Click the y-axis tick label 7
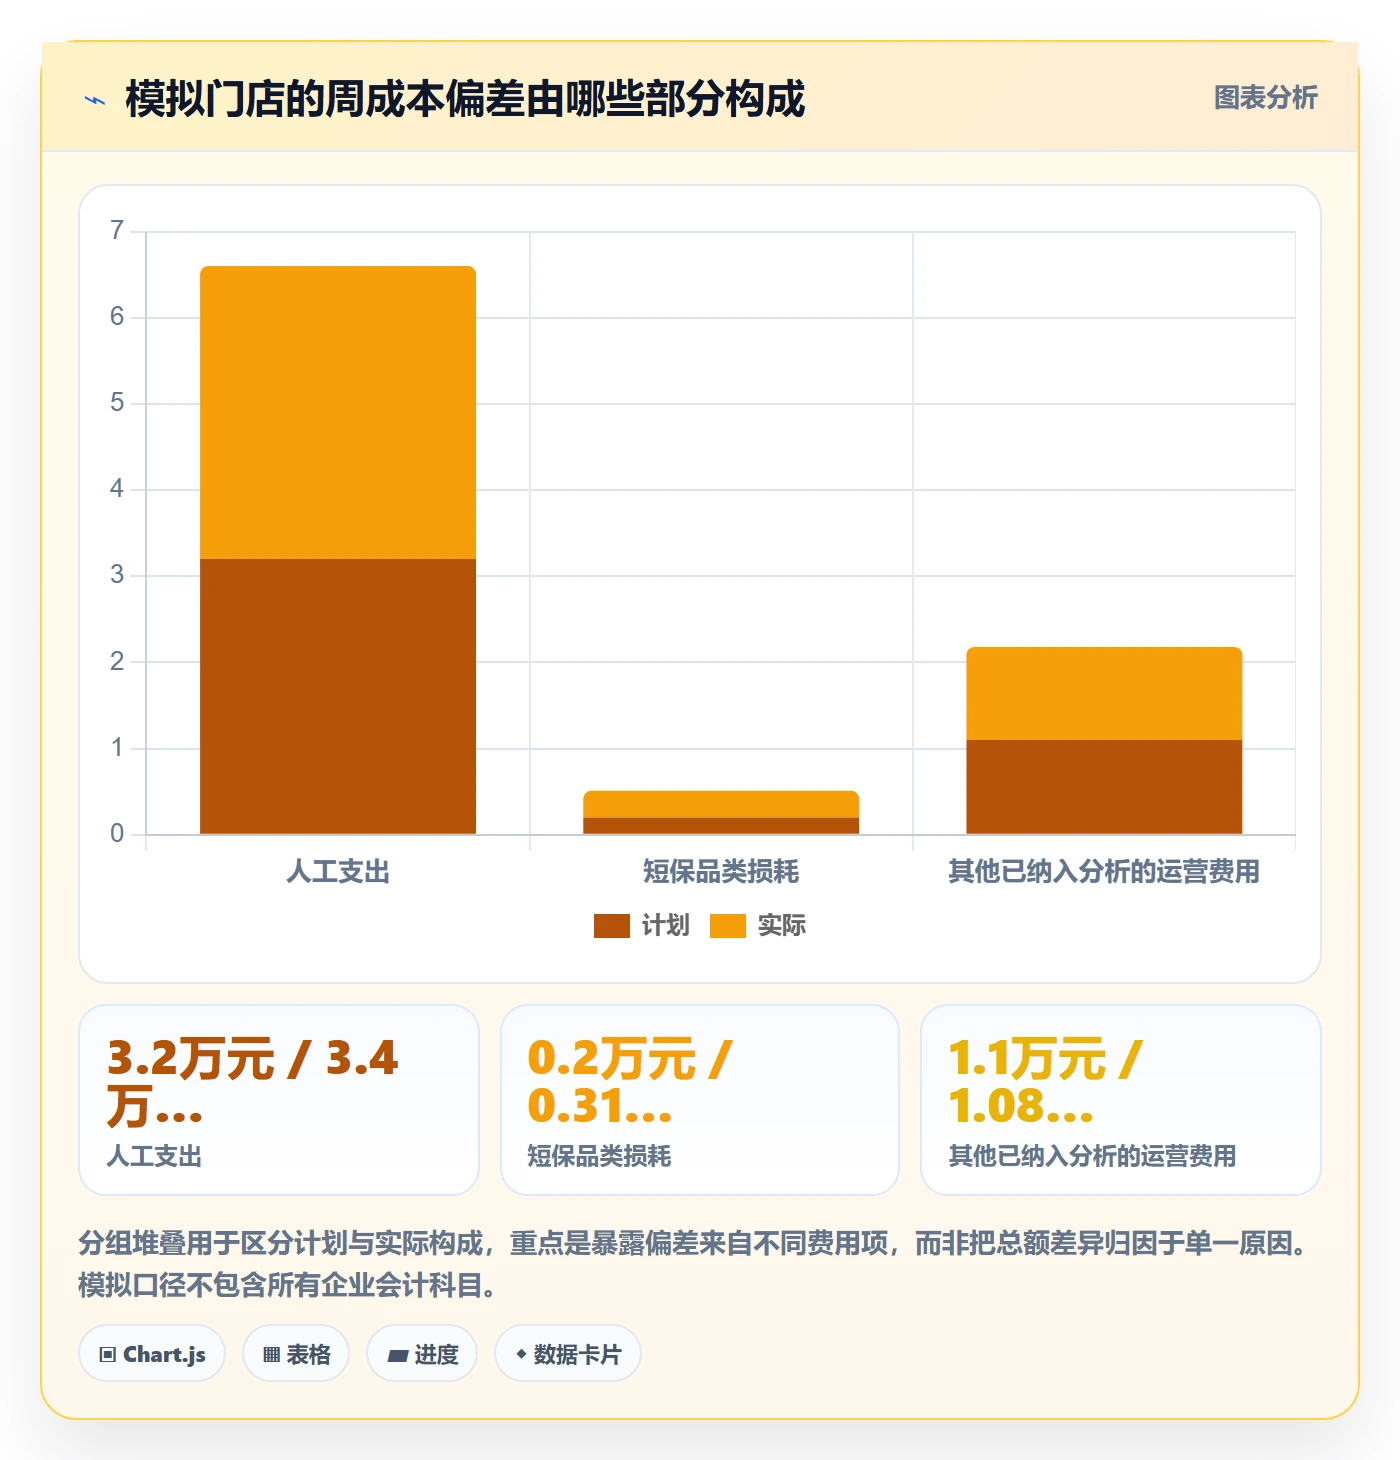 coord(117,231)
